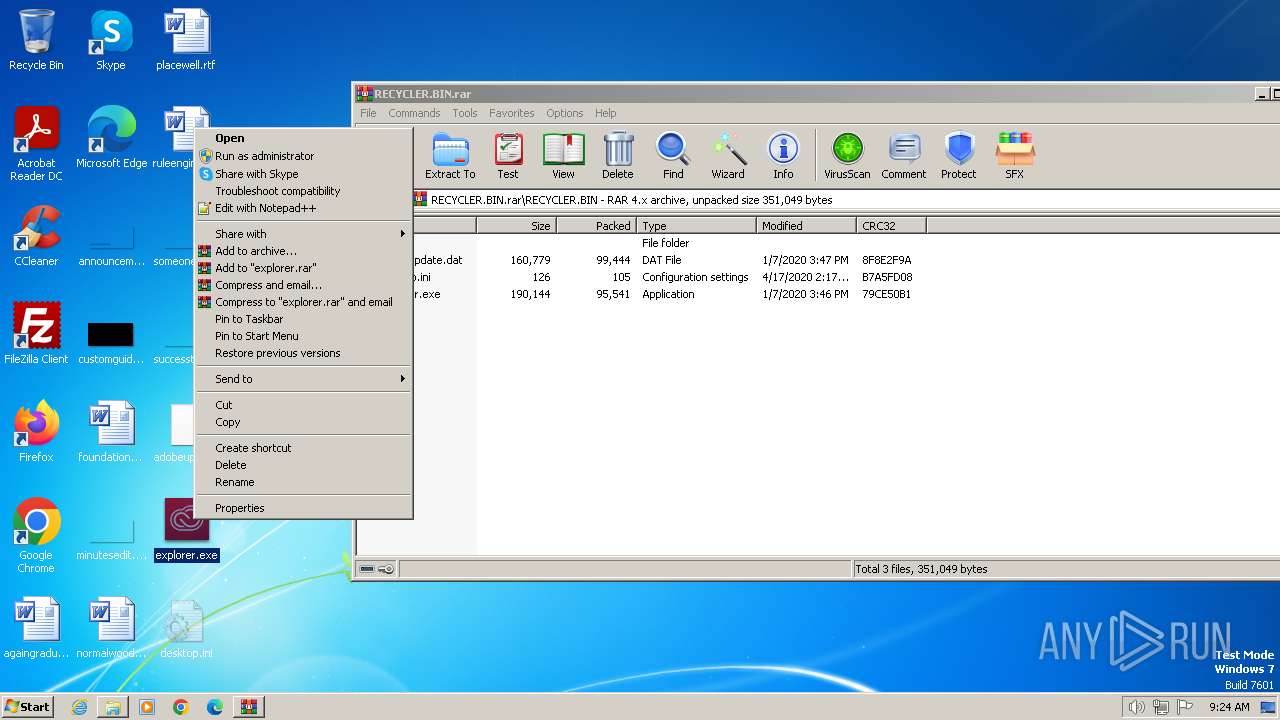Choose Cut in context menu
This screenshot has height=720, width=1280.
(303, 405)
